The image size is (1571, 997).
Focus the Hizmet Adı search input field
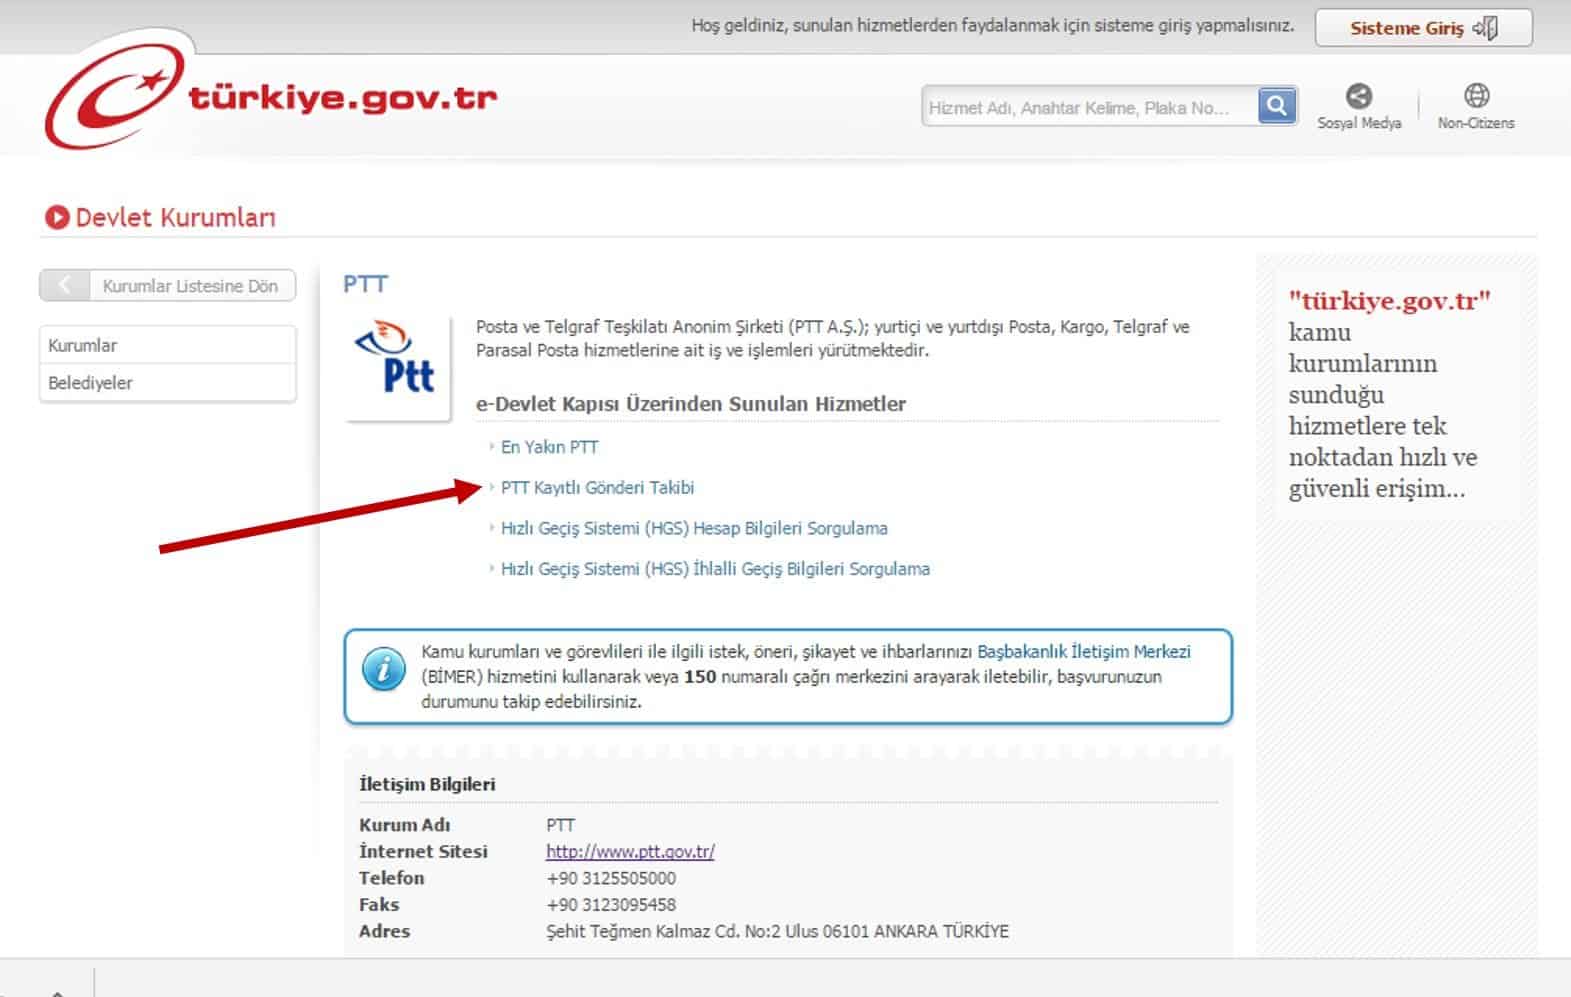click(x=1088, y=107)
